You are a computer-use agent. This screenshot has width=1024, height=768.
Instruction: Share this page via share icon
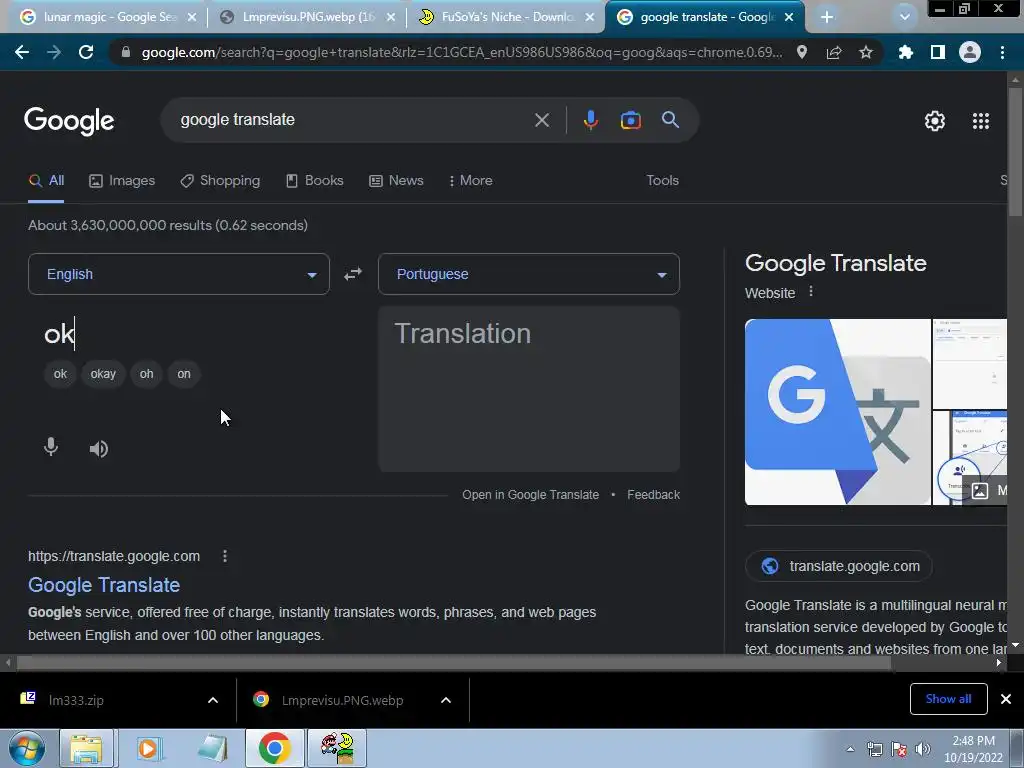(x=834, y=52)
